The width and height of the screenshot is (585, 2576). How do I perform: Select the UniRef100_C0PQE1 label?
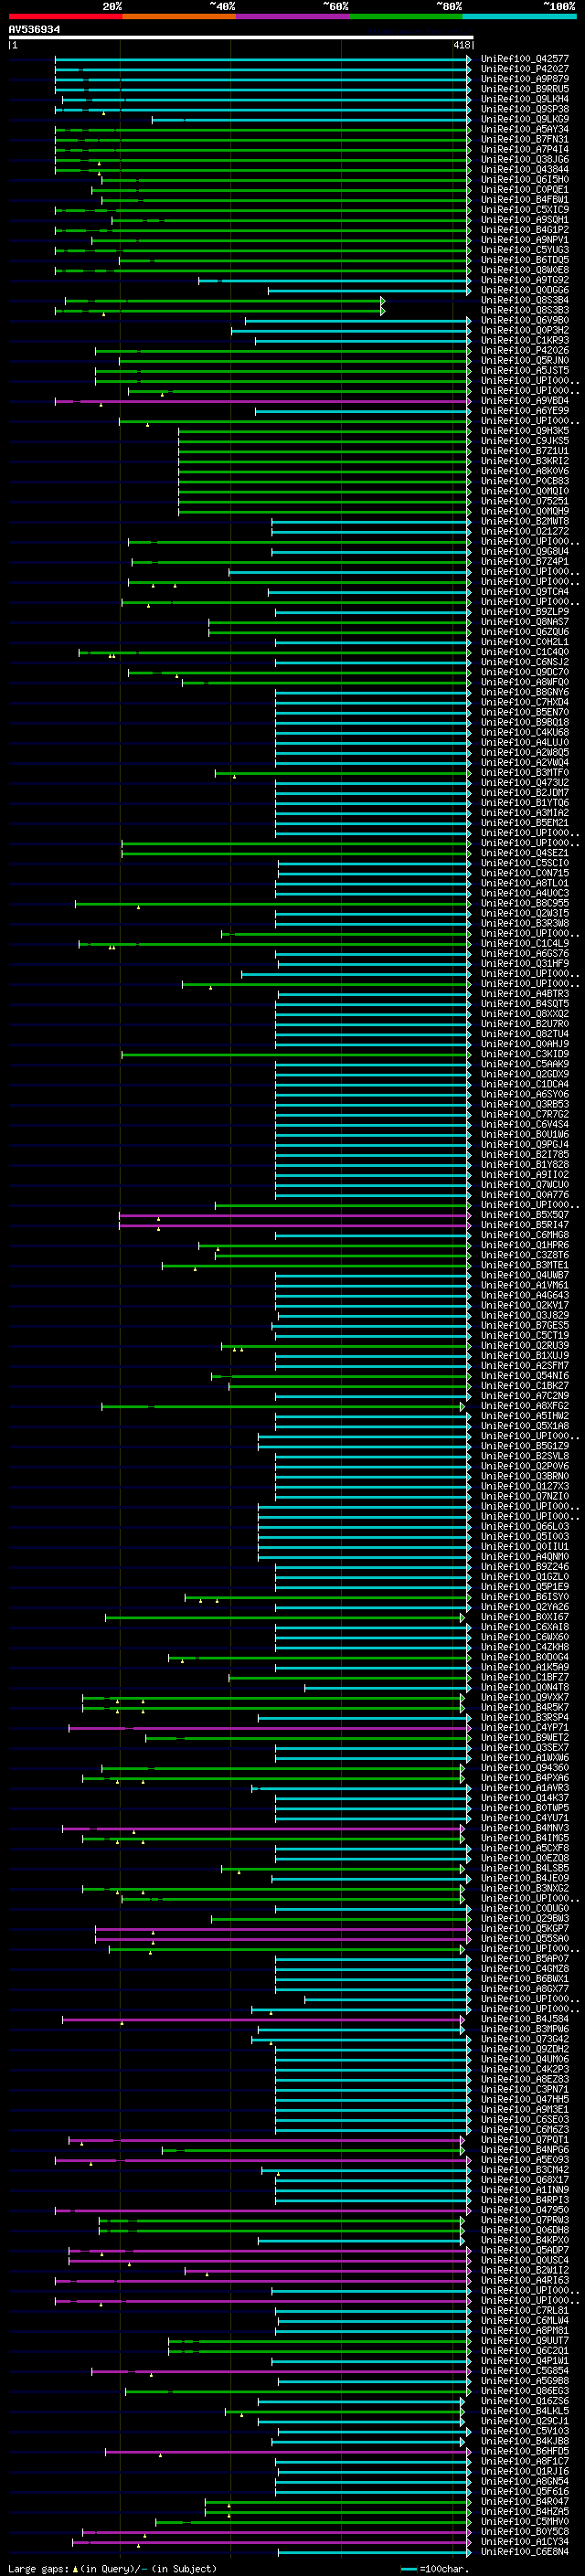[x=525, y=189]
